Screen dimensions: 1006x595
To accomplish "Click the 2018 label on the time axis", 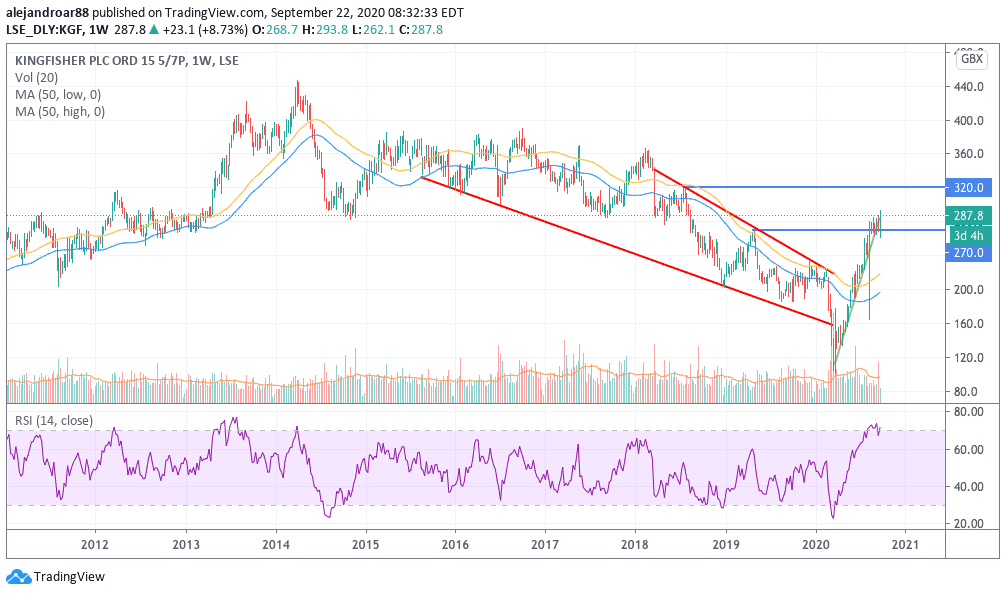I will click(635, 545).
